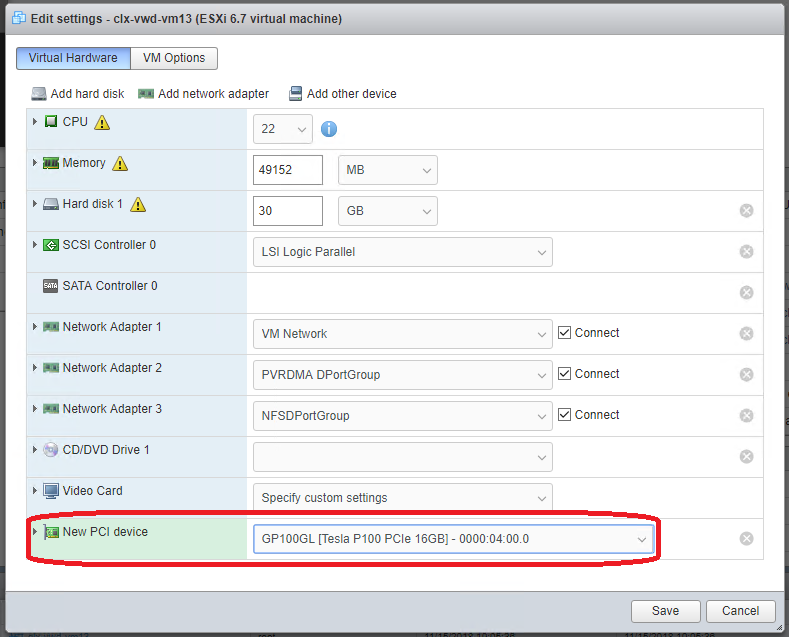Click the CPU warning triangle icon
This screenshot has width=789, height=637.
coord(102,122)
